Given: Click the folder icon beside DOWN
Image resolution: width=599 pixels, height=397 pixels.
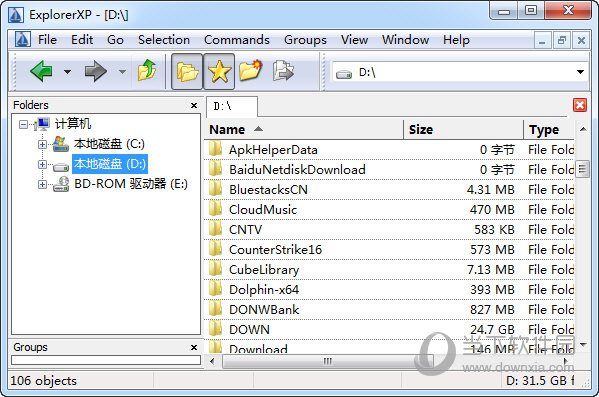Looking at the screenshot, I should click(x=216, y=328).
